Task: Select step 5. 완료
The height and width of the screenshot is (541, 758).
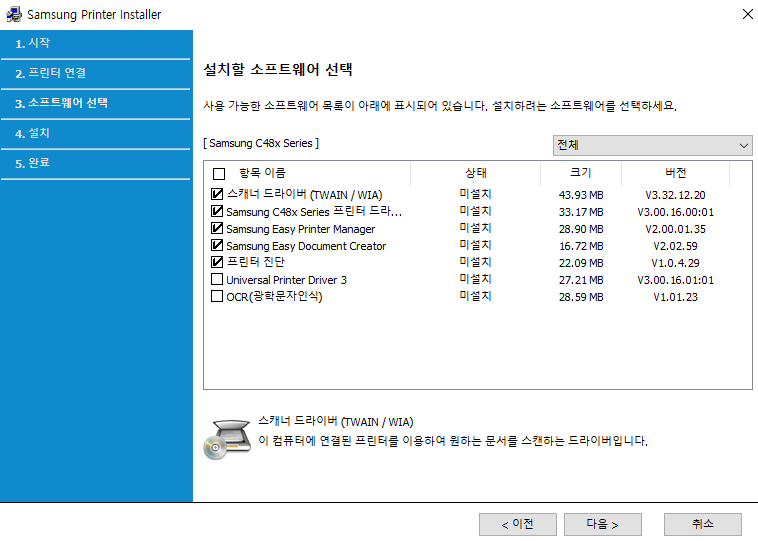Action: point(96,163)
